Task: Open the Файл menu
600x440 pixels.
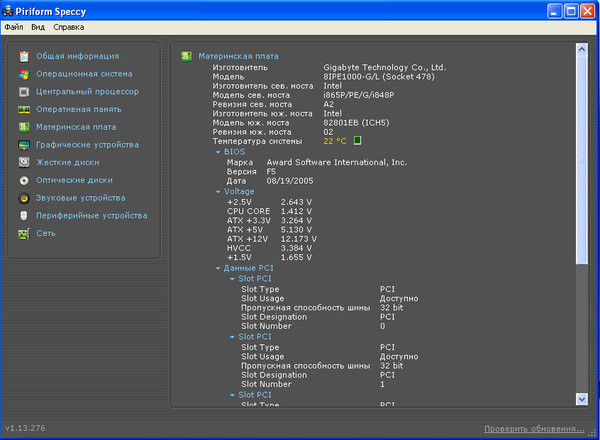Action: pos(14,27)
